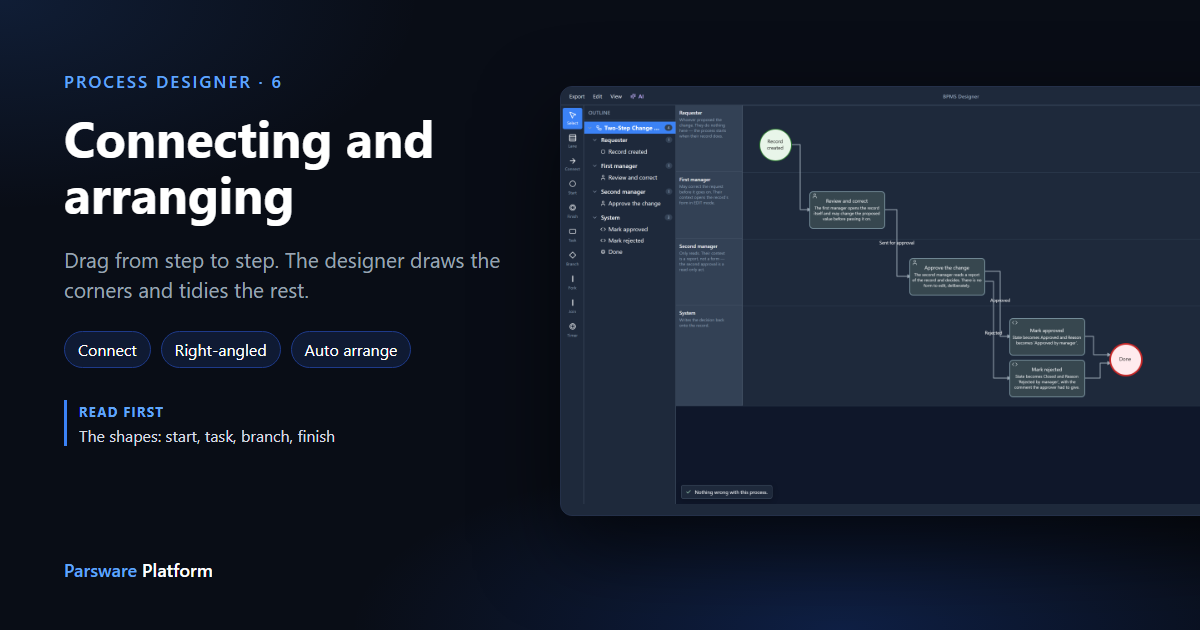
Task: Open the View menu
Action: 616,96
